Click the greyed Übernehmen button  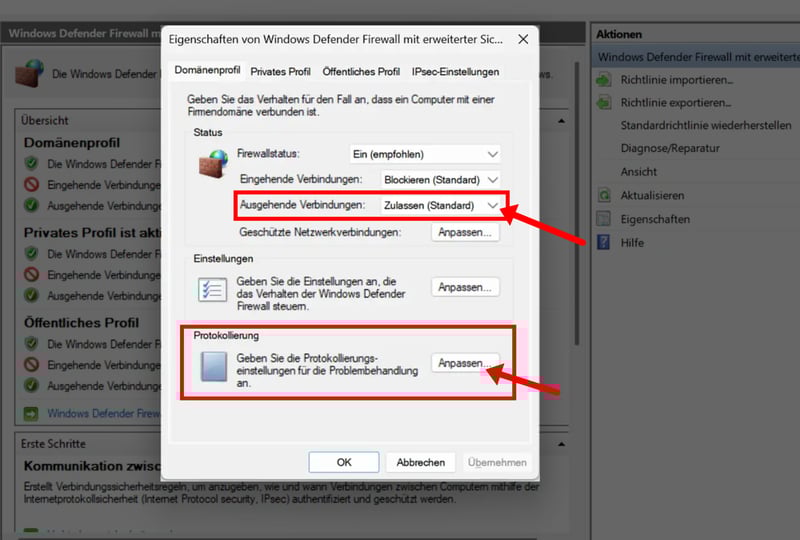tap(497, 462)
